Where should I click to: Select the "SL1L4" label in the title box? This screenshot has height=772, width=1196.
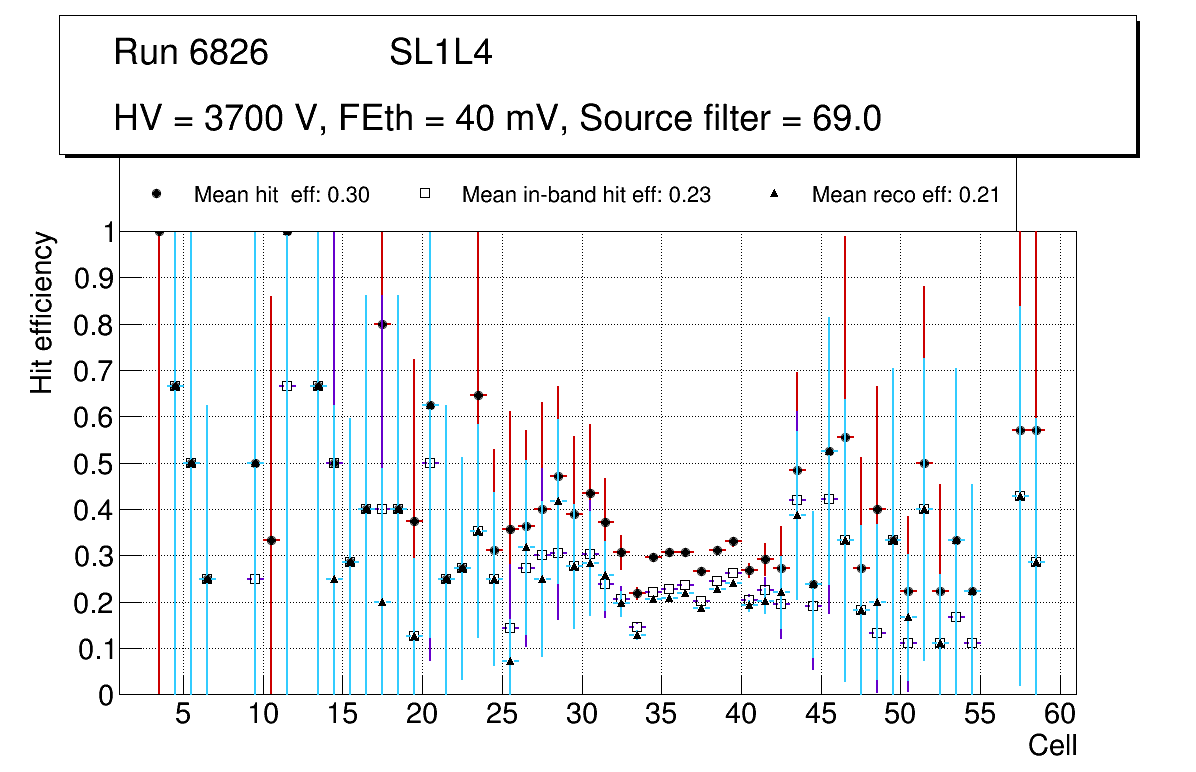pyautogui.click(x=440, y=53)
